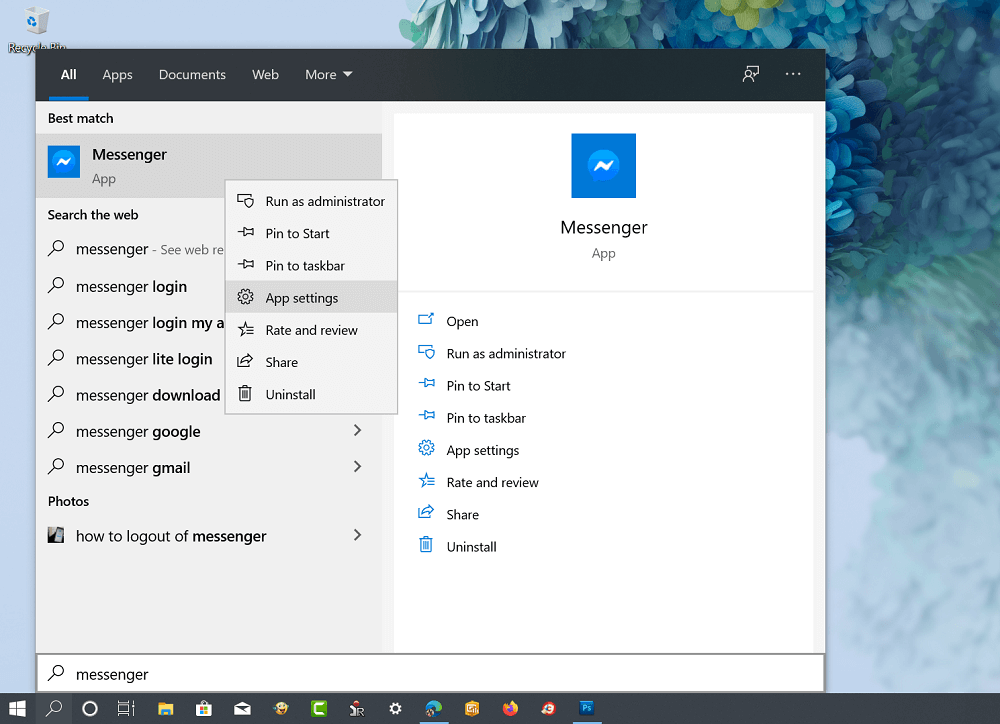Click the messenger search input field
Image resolution: width=1000 pixels, height=724 pixels.
click(430, 674)
